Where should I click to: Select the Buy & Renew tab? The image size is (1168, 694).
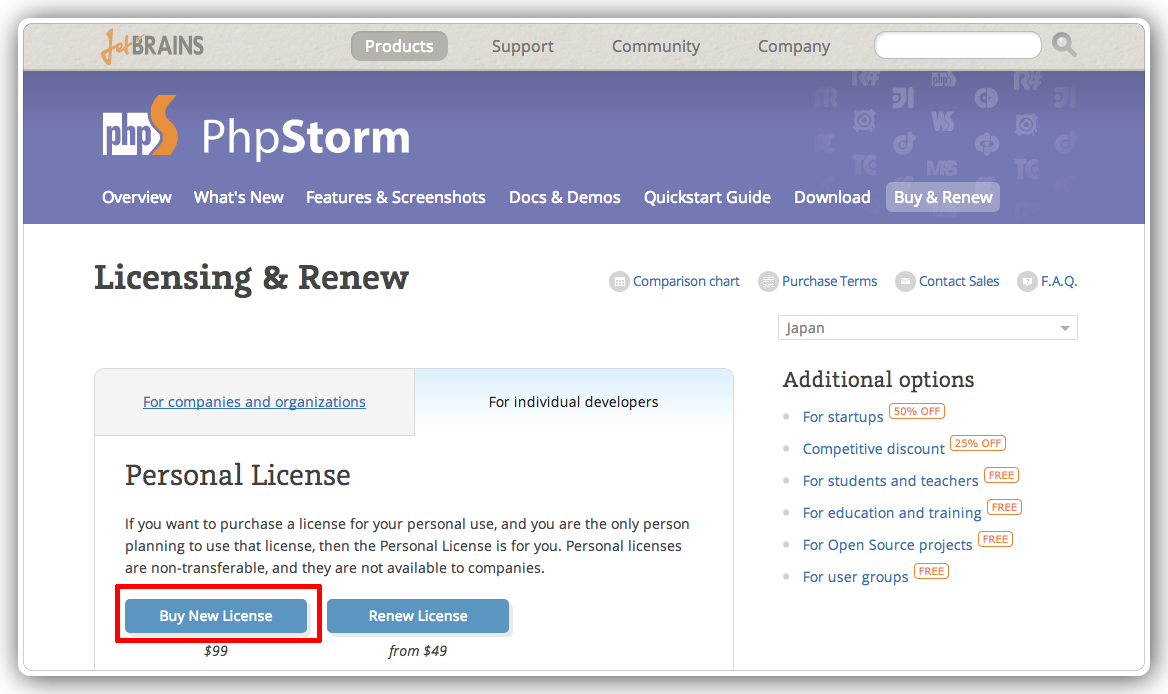tap(942, 197)
